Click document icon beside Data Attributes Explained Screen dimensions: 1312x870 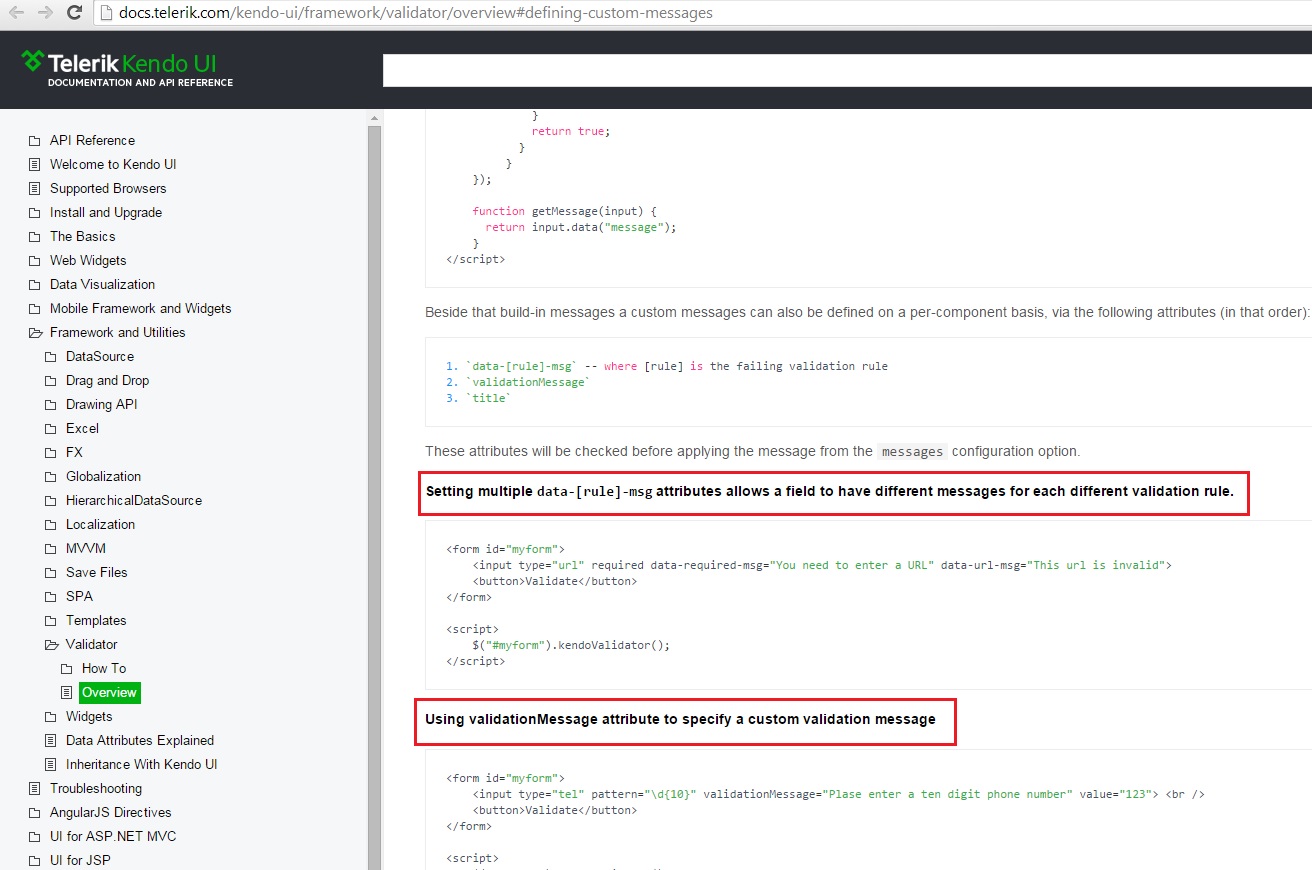coord(50,741)
